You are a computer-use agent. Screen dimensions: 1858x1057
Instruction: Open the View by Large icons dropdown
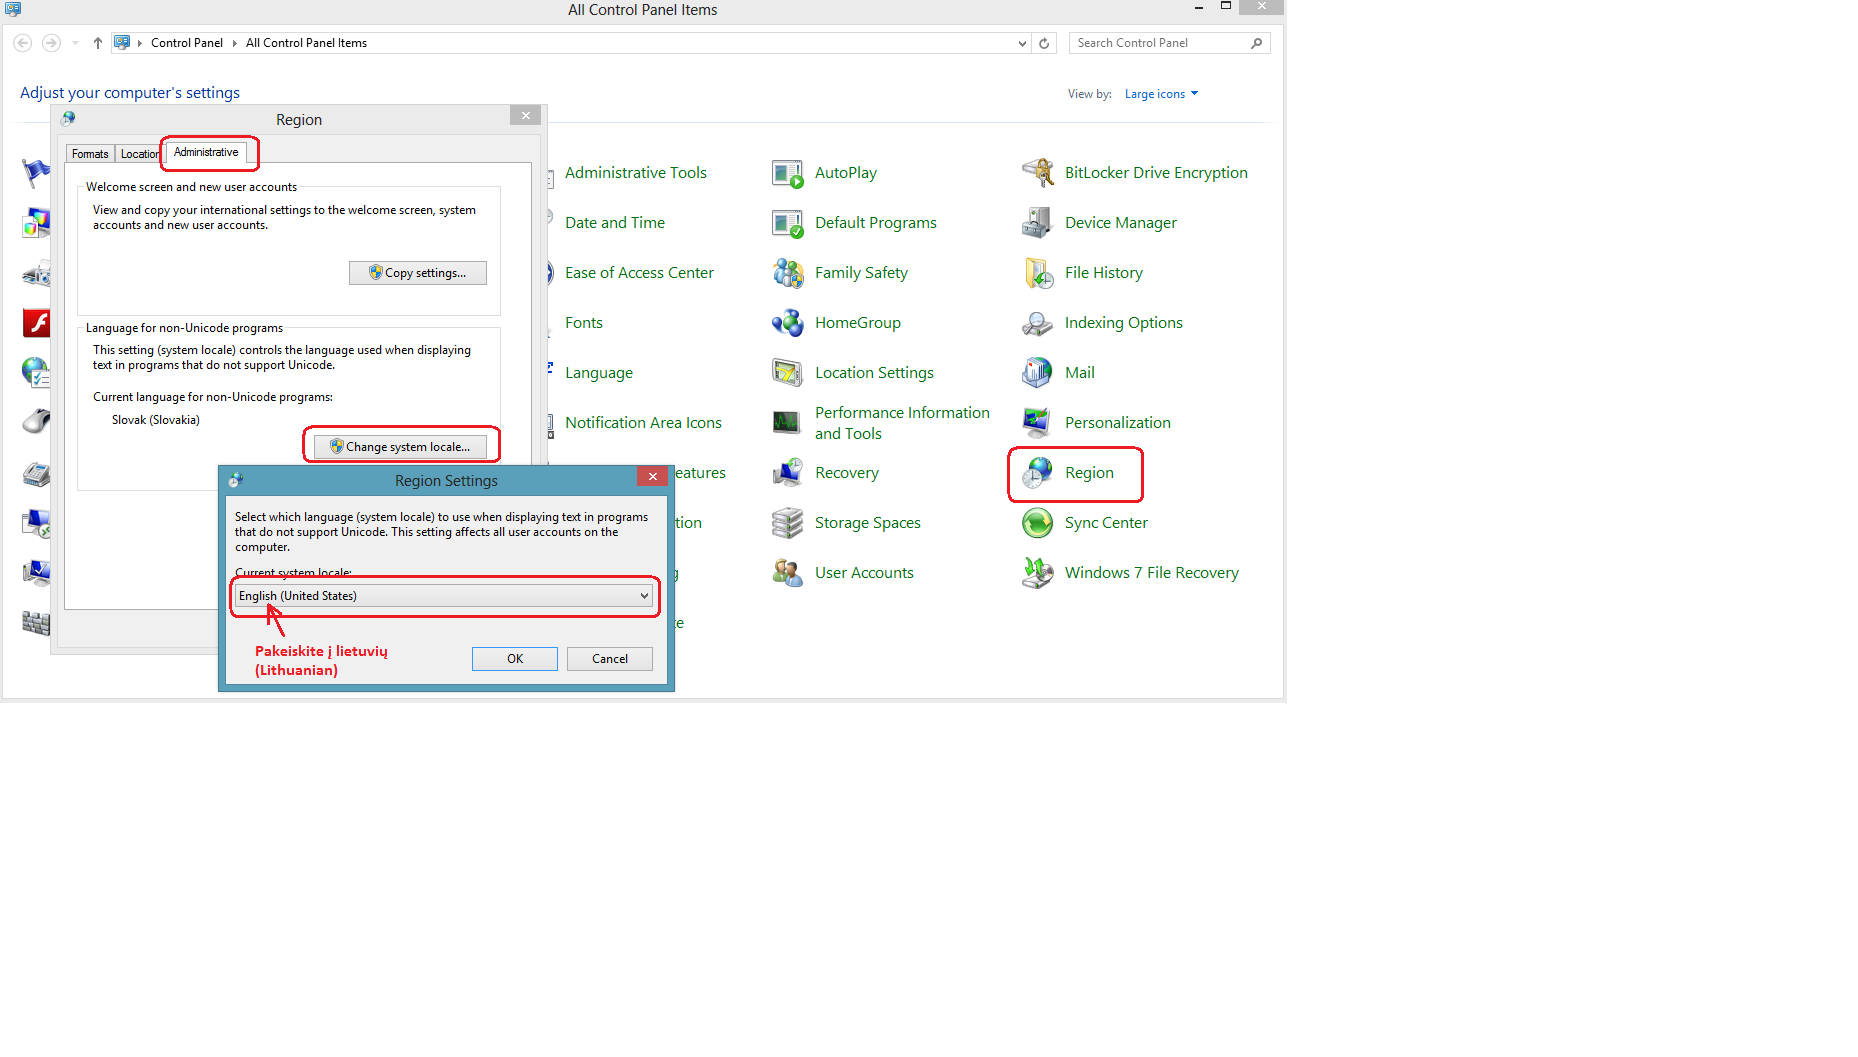tap(1160, 94)
